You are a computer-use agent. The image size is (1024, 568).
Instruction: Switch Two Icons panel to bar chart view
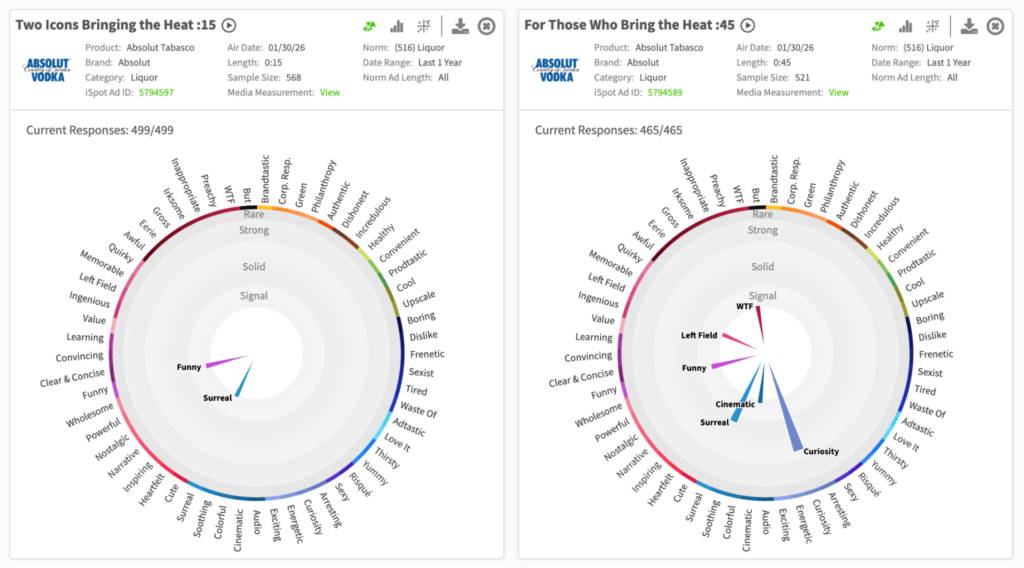coord(397,26)
